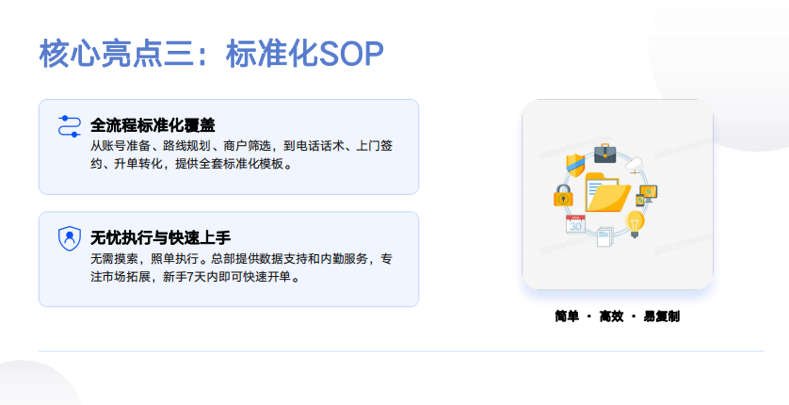Click the calendar icon showing 30
This screenshot has width=789, height=405.
(x=575, y=224)
